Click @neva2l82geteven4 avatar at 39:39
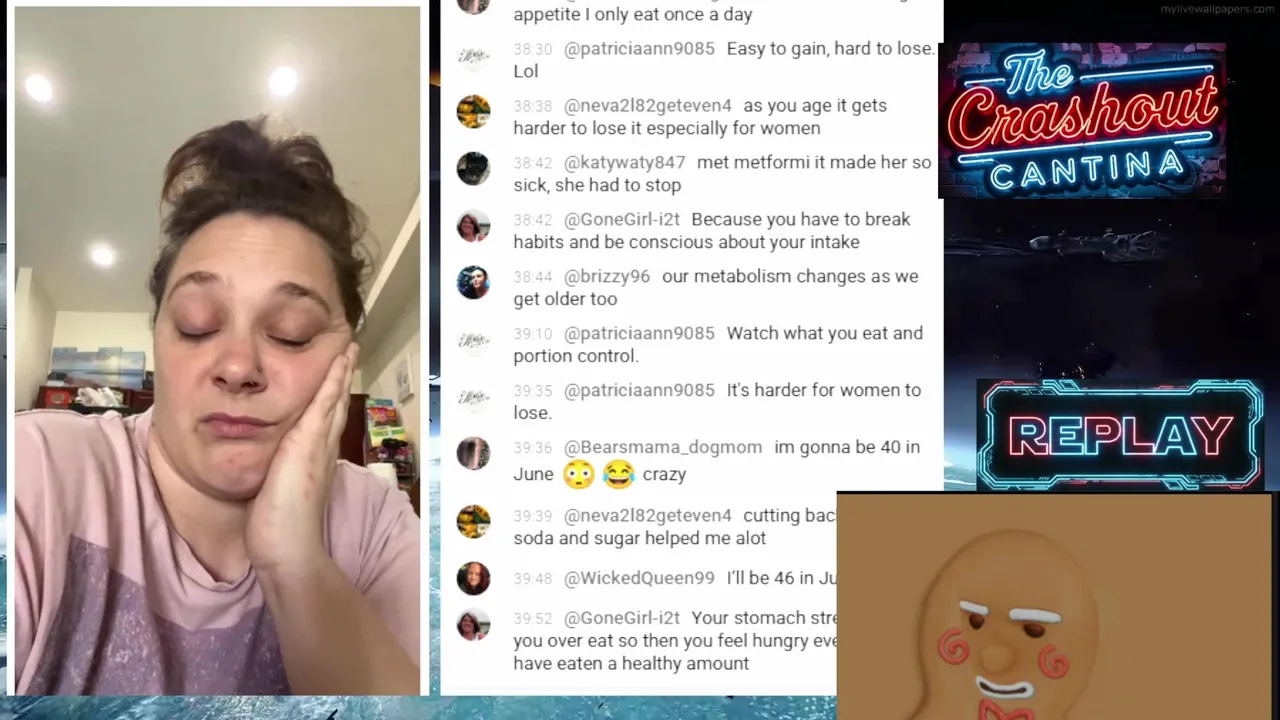The image size is (1280, 720). point(473,522)
